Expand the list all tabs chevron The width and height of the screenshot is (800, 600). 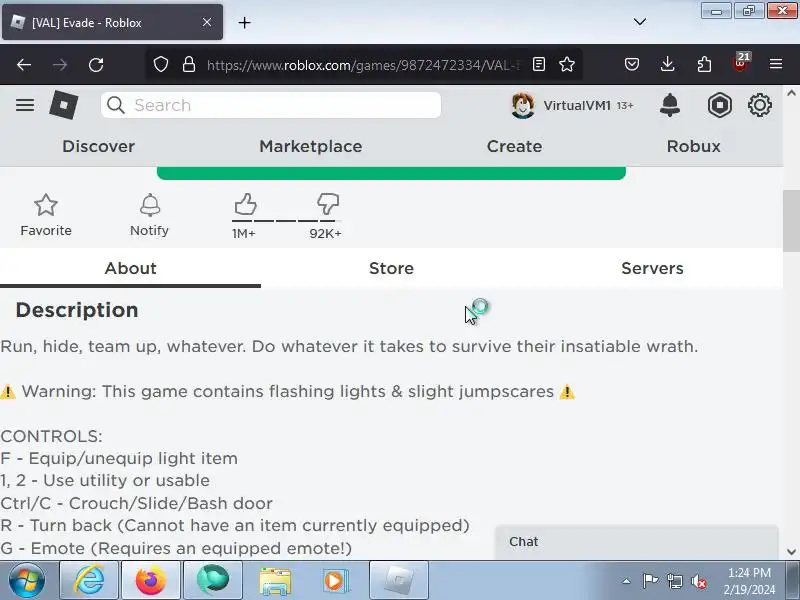pos(640,22)
